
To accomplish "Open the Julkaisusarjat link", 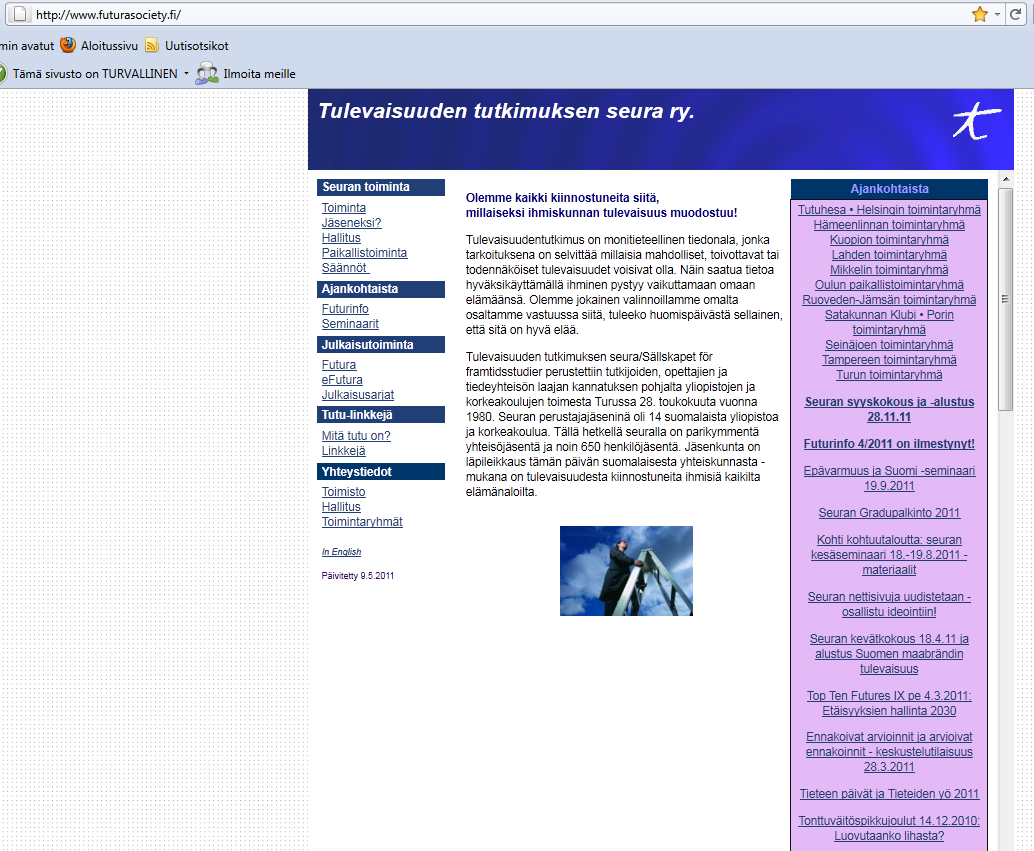I will click(358, 395).
